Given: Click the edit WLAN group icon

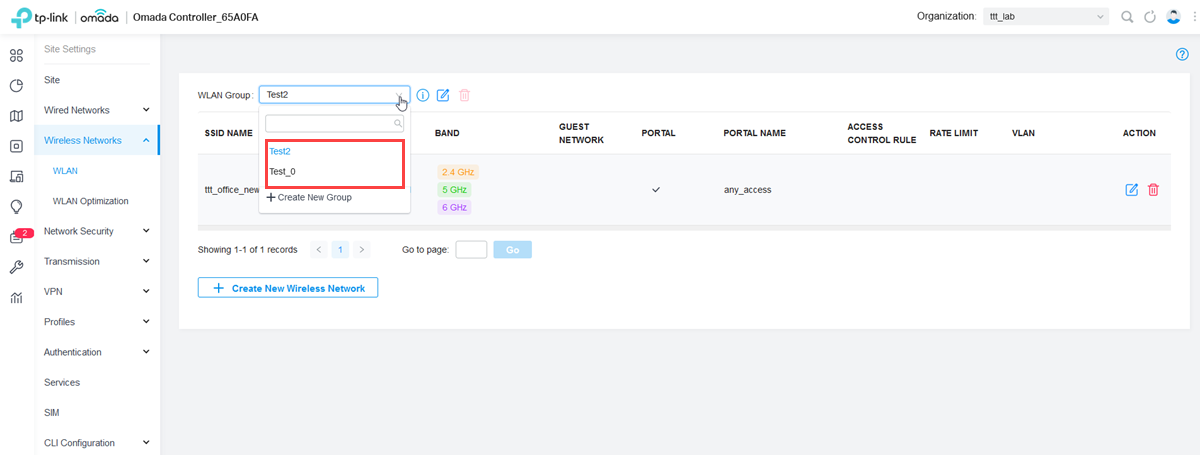Looking at the screenshot, I should (443, 95).
